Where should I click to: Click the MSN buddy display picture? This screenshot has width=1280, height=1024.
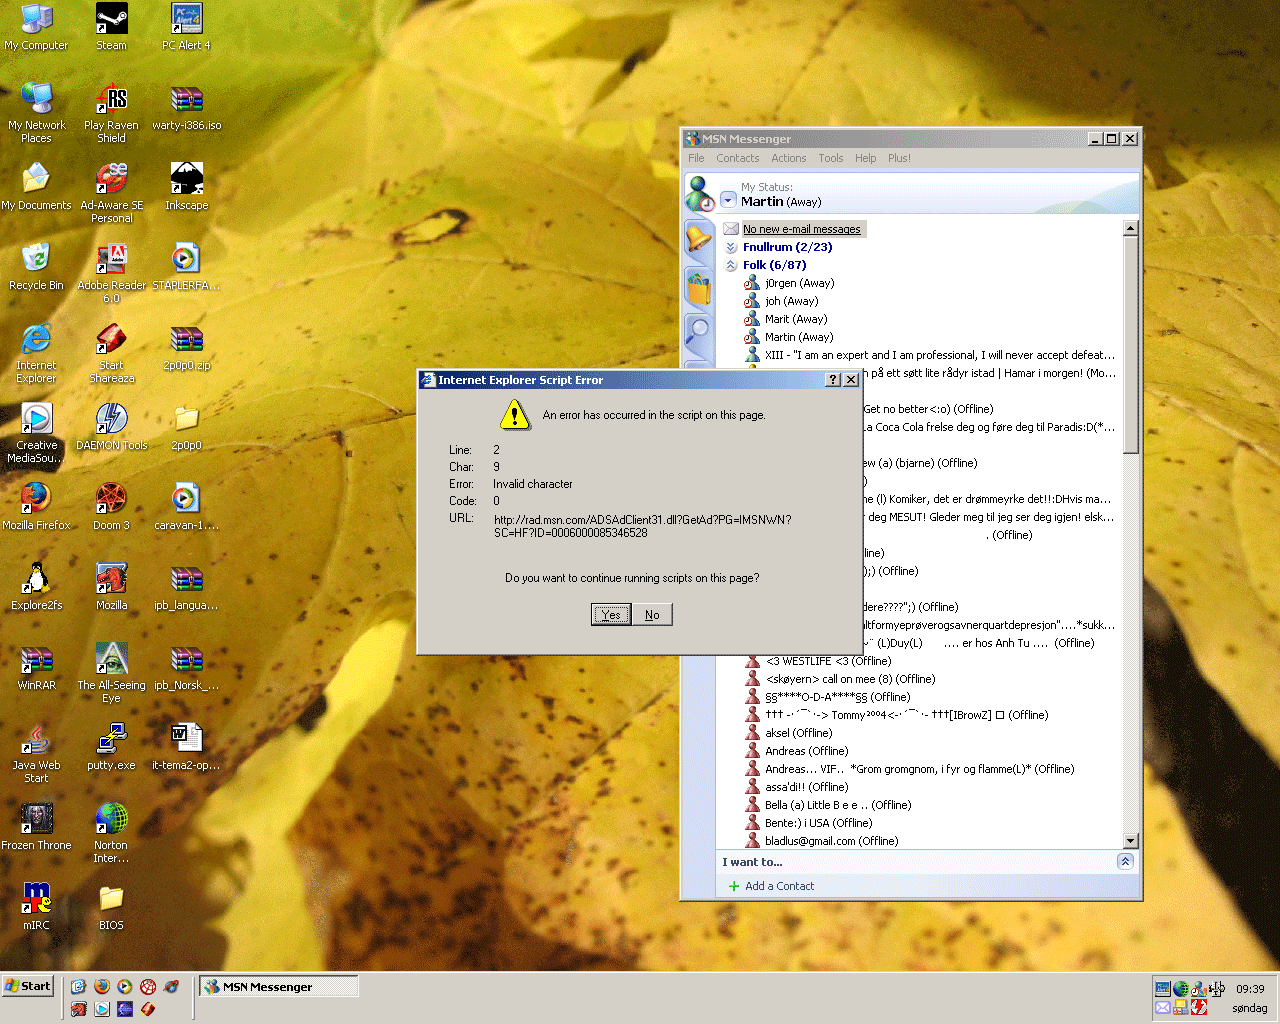tap(700, 193)
